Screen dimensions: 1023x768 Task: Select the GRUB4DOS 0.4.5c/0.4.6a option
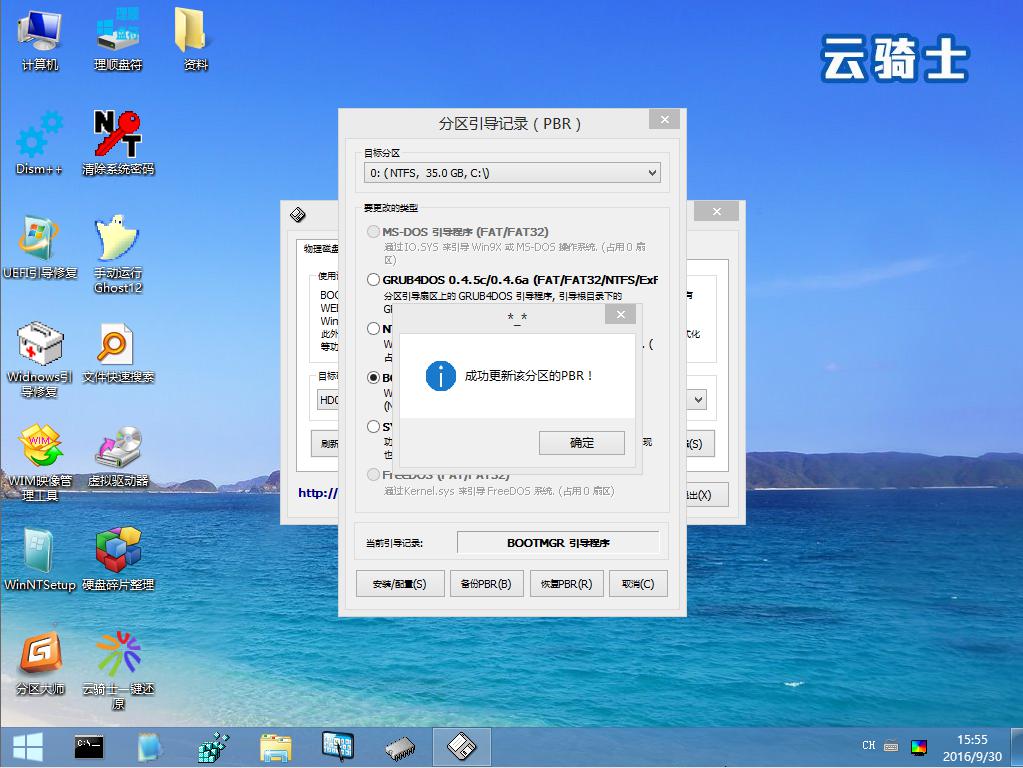coord(372,279)
